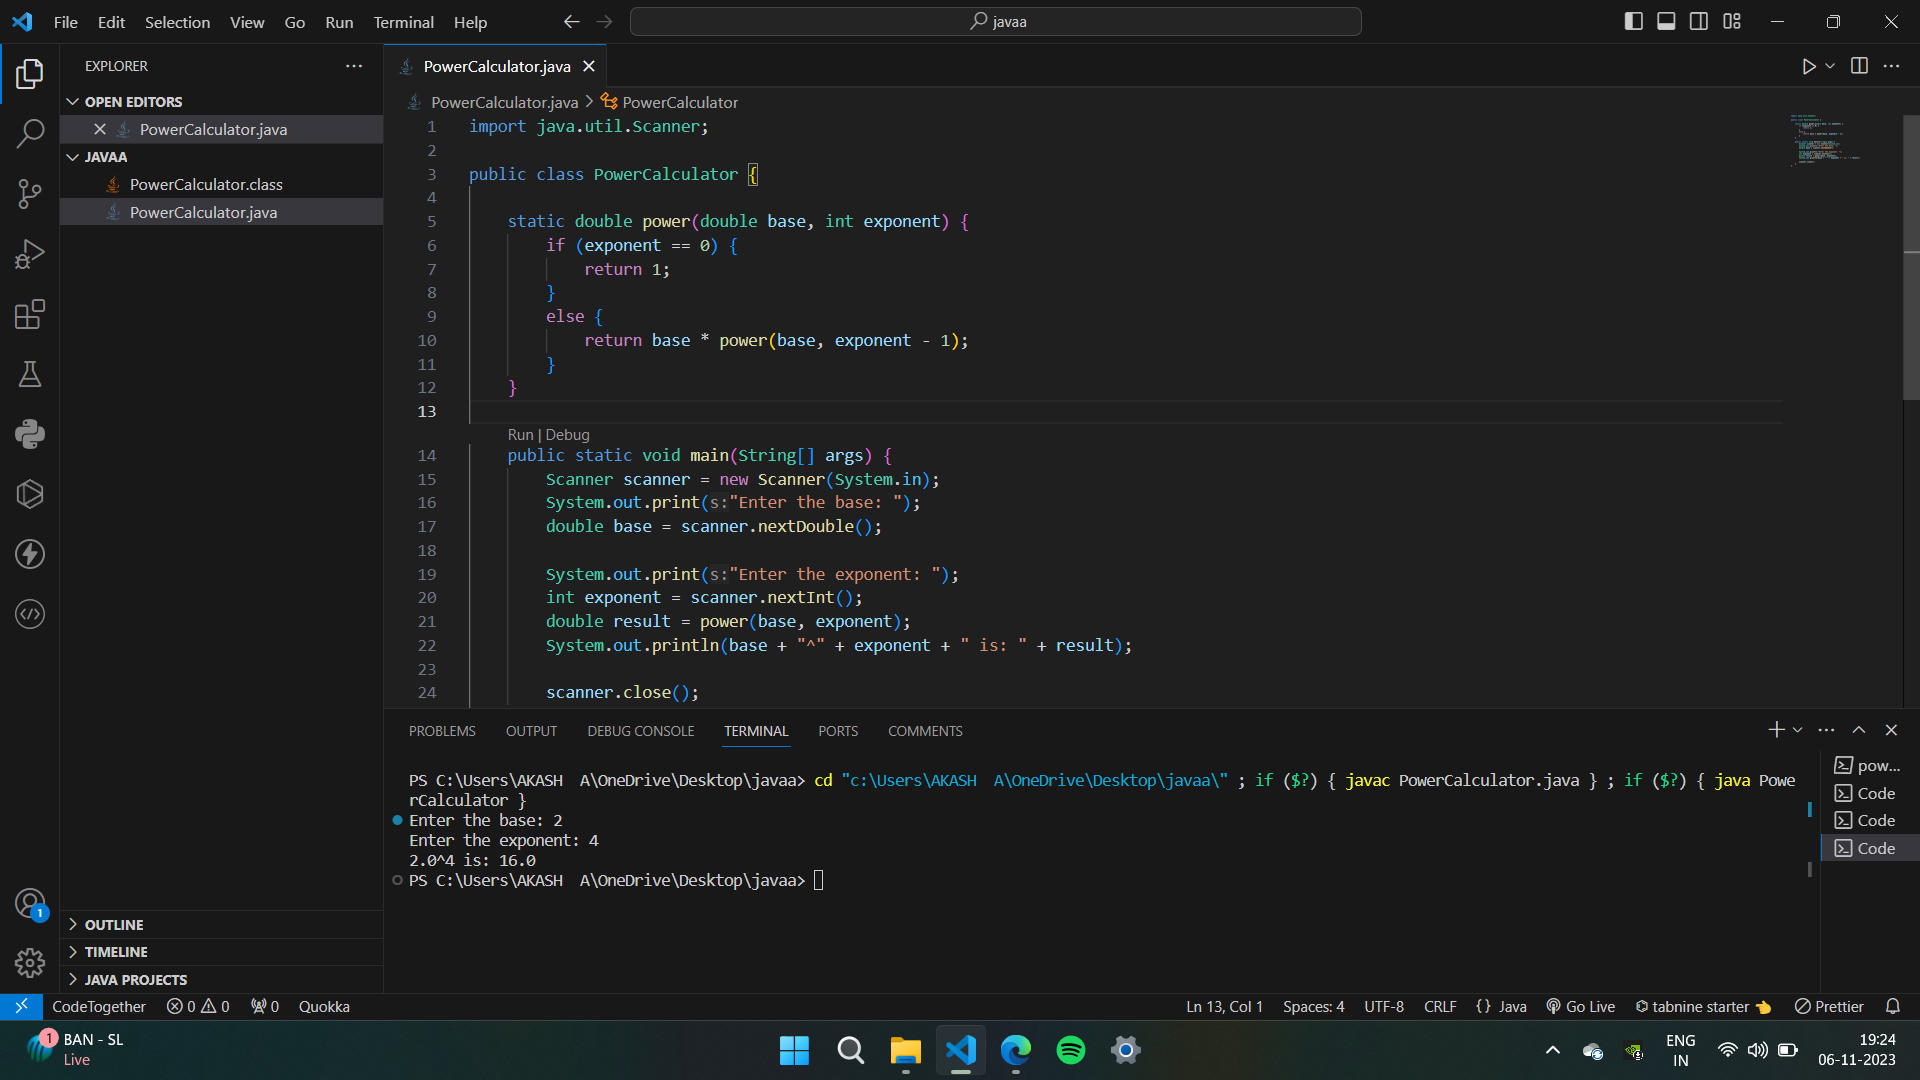The height and width of the screenshot is (1080, 1920).
Task: Open Spotify from the taskbar
Action: (x=1070, y=1050)
